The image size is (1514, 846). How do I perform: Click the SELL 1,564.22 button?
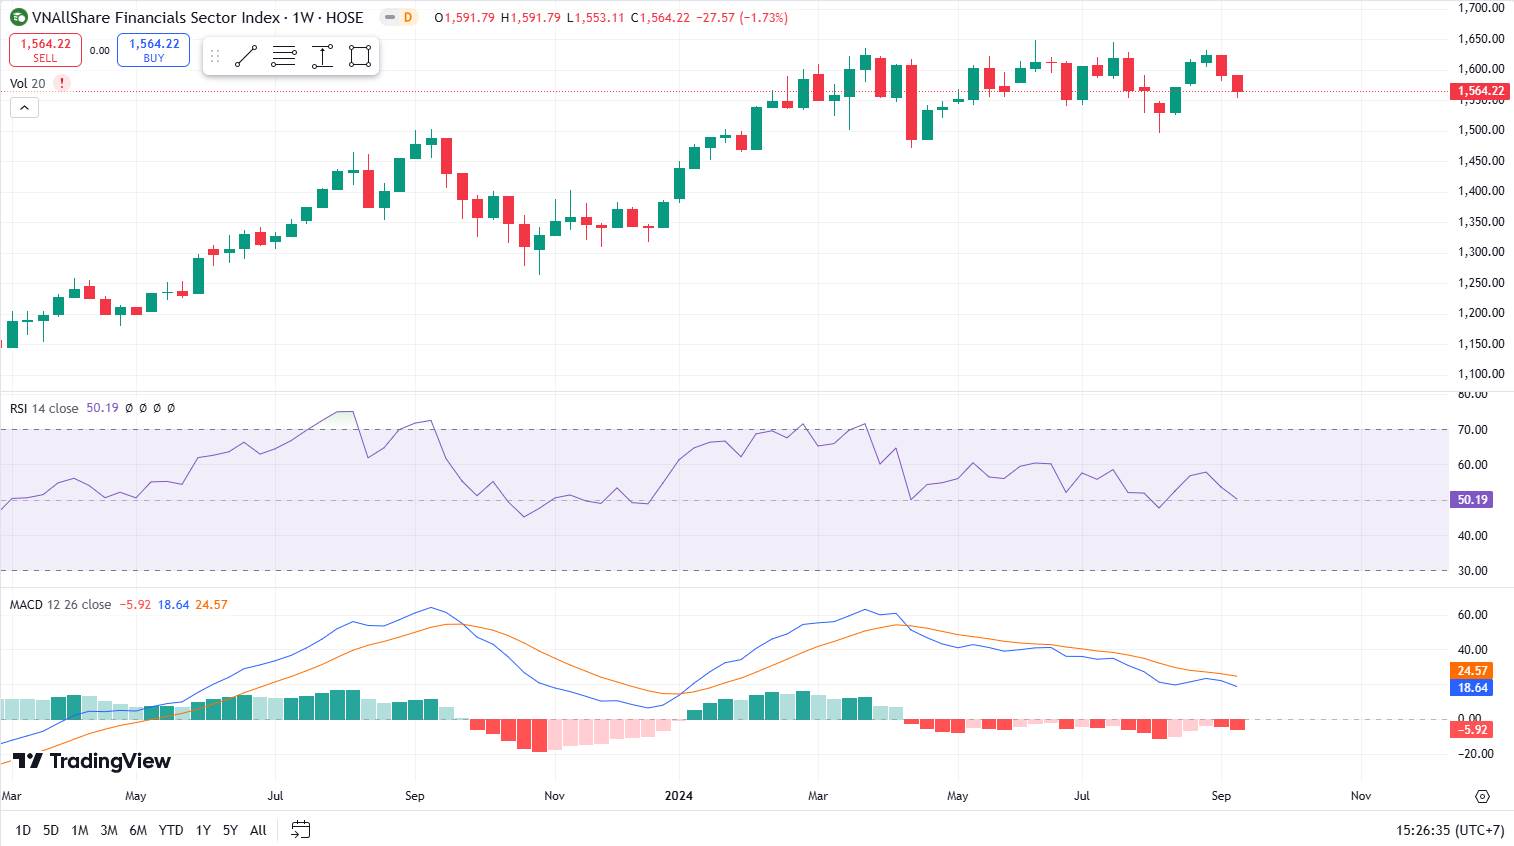(45, 50)
